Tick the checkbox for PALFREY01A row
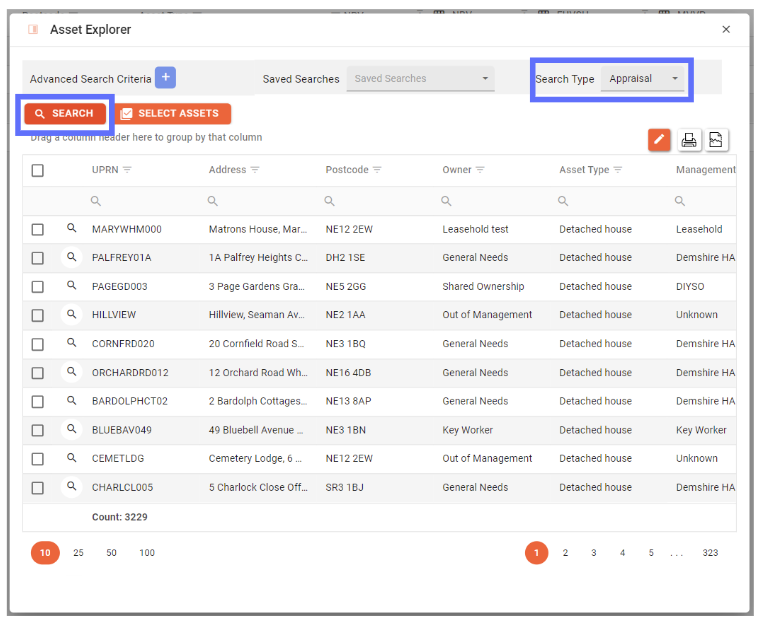This screenshot has height=624, width=762. (38, 258)
